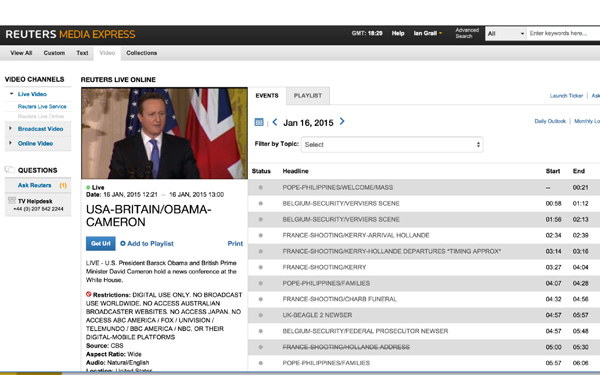This screenshot has width=600, height=375.
Task: Click the red Restrictions icon
Action: point(88,294)
